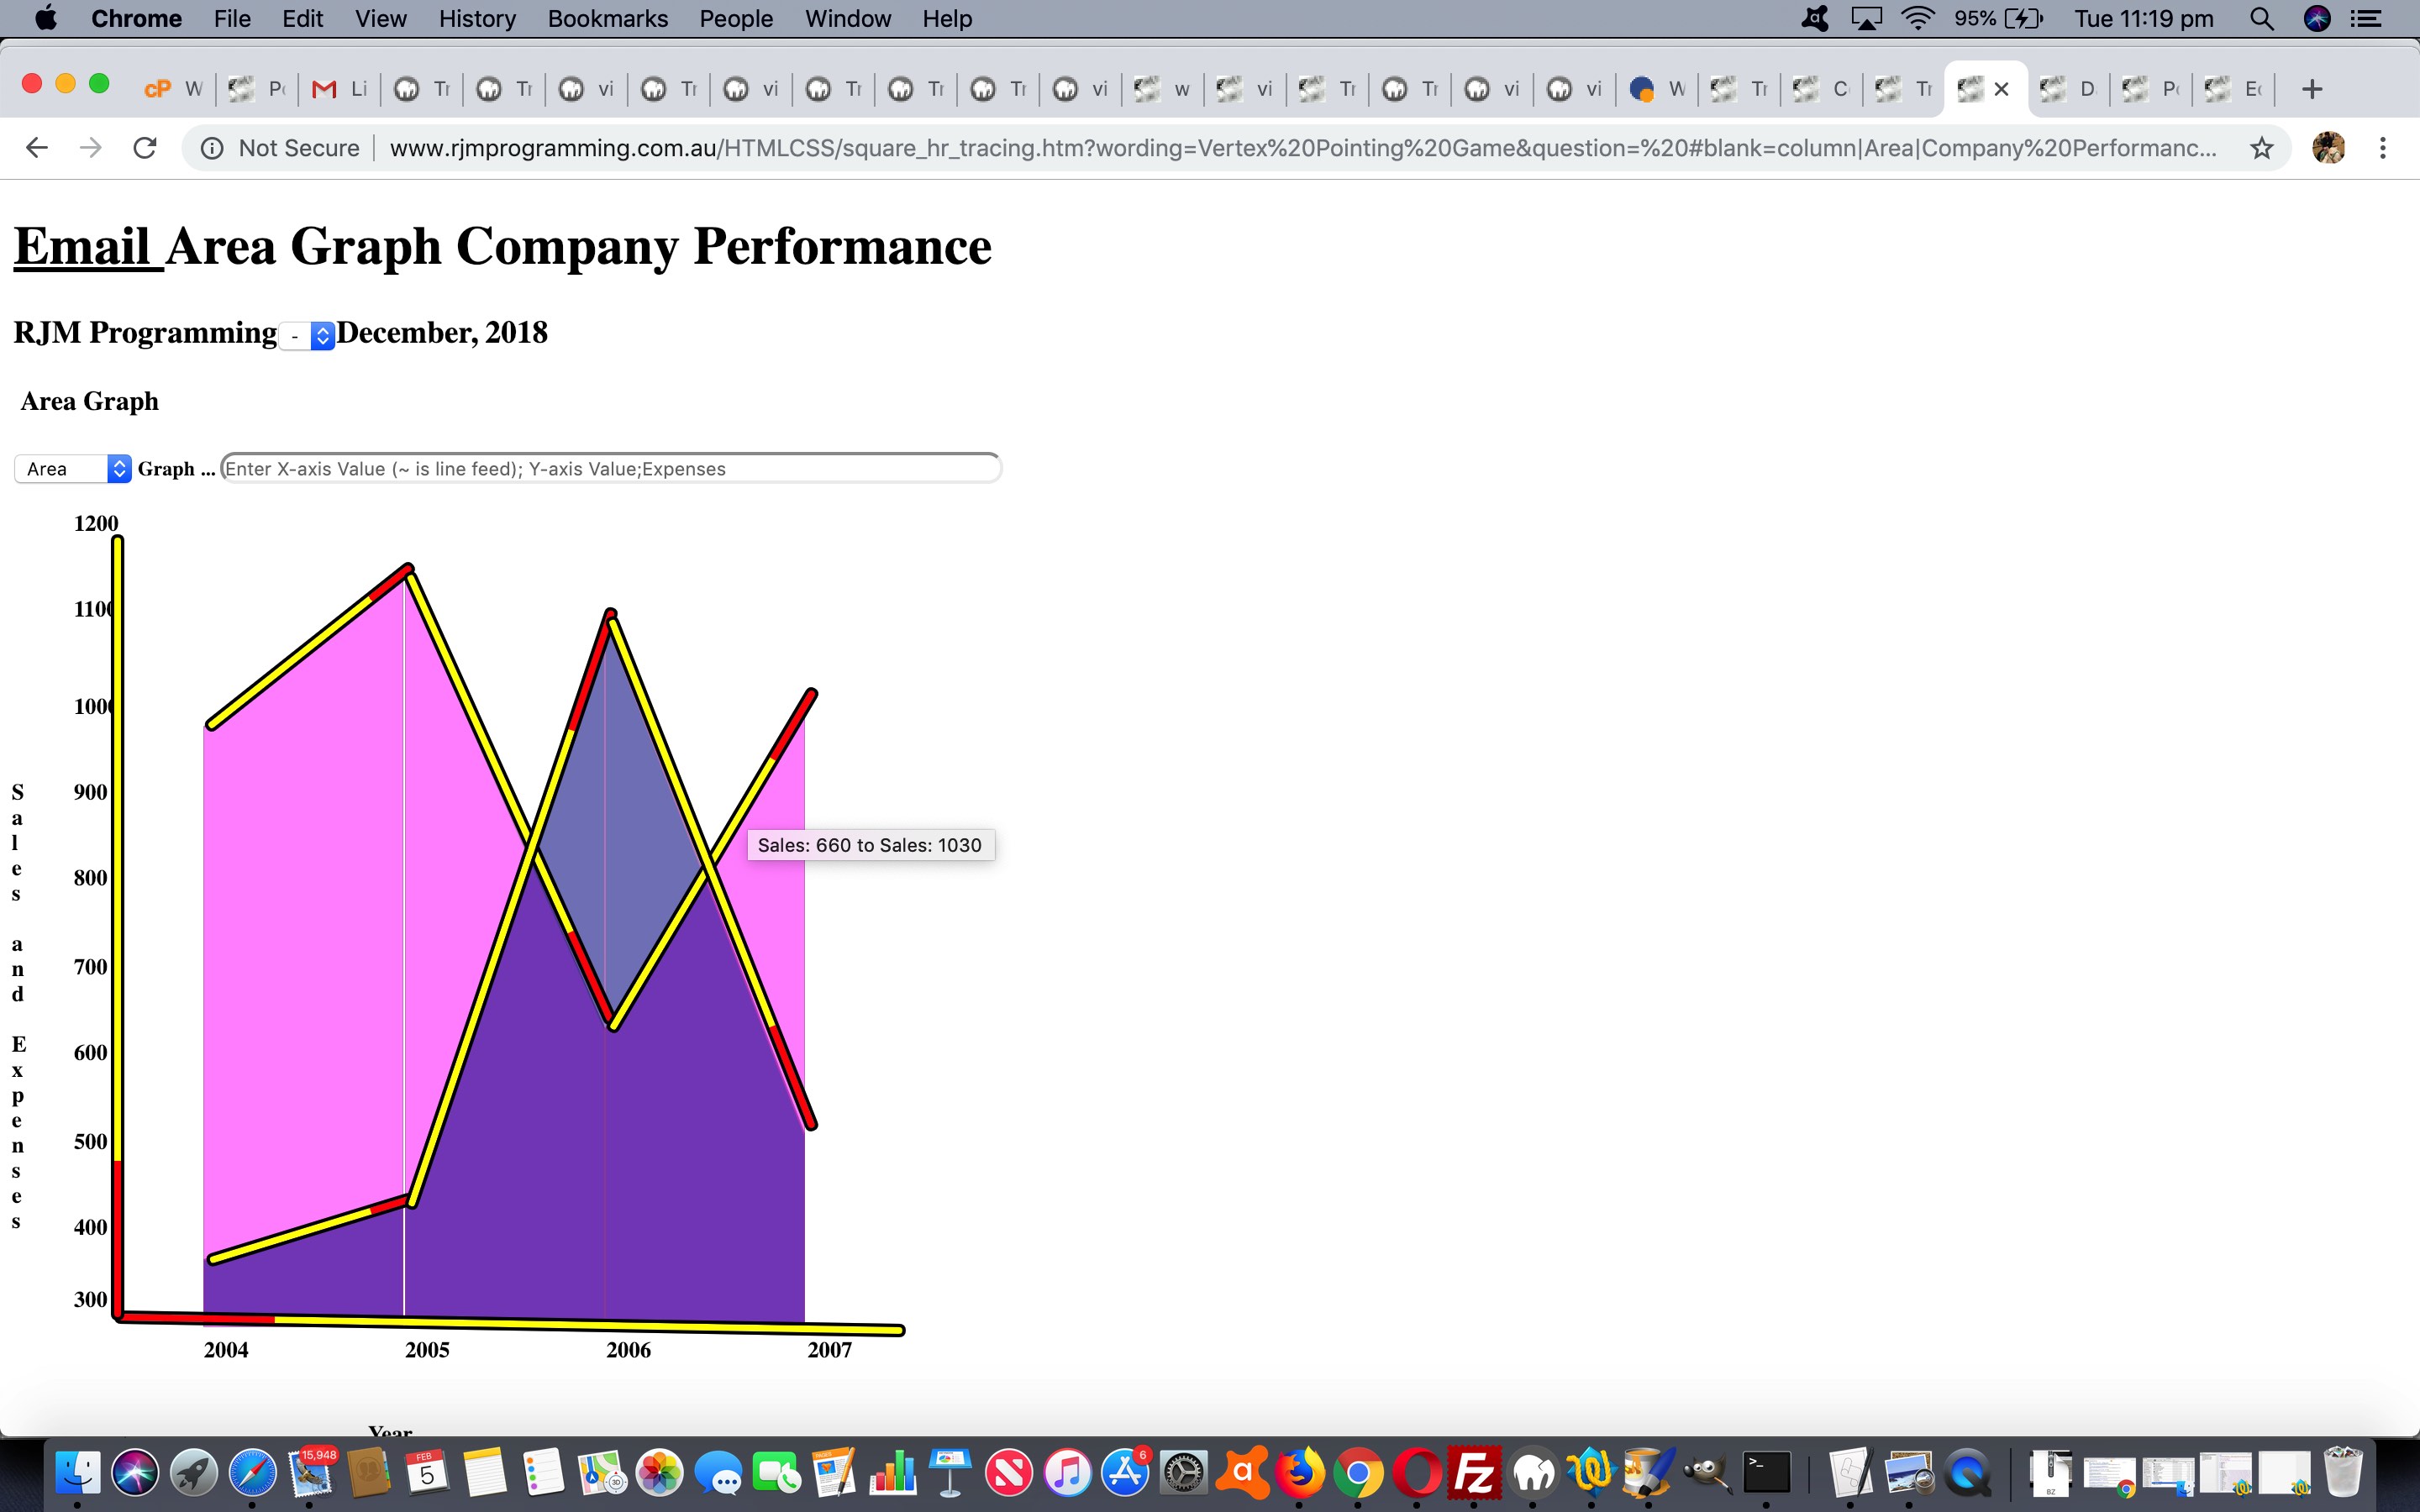Screen dimensions: 2420x1512
Task: Open FaceTime in the Dock
Action: [776, 1472]
